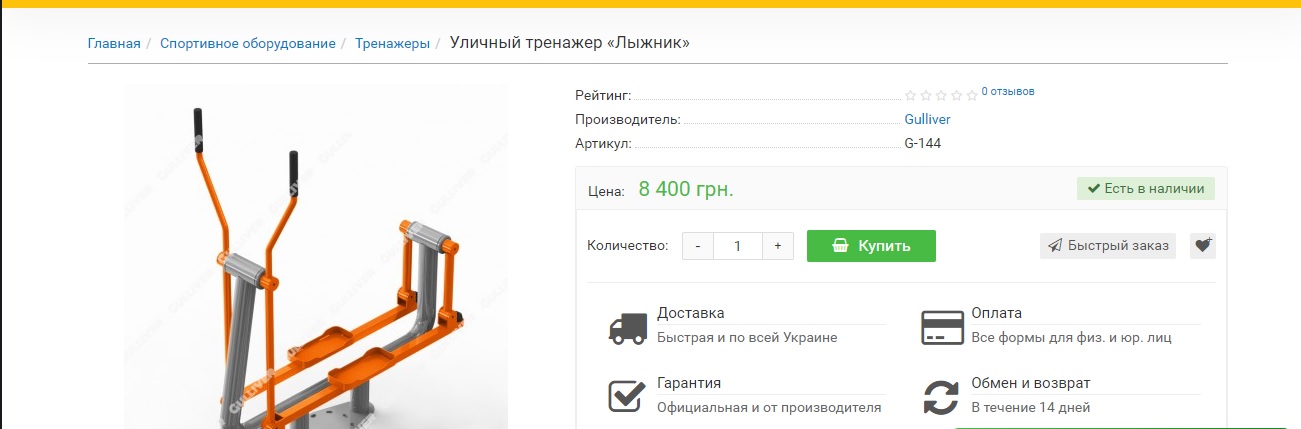
Task: Click the delivery truck icon
Action: [627, 328]
